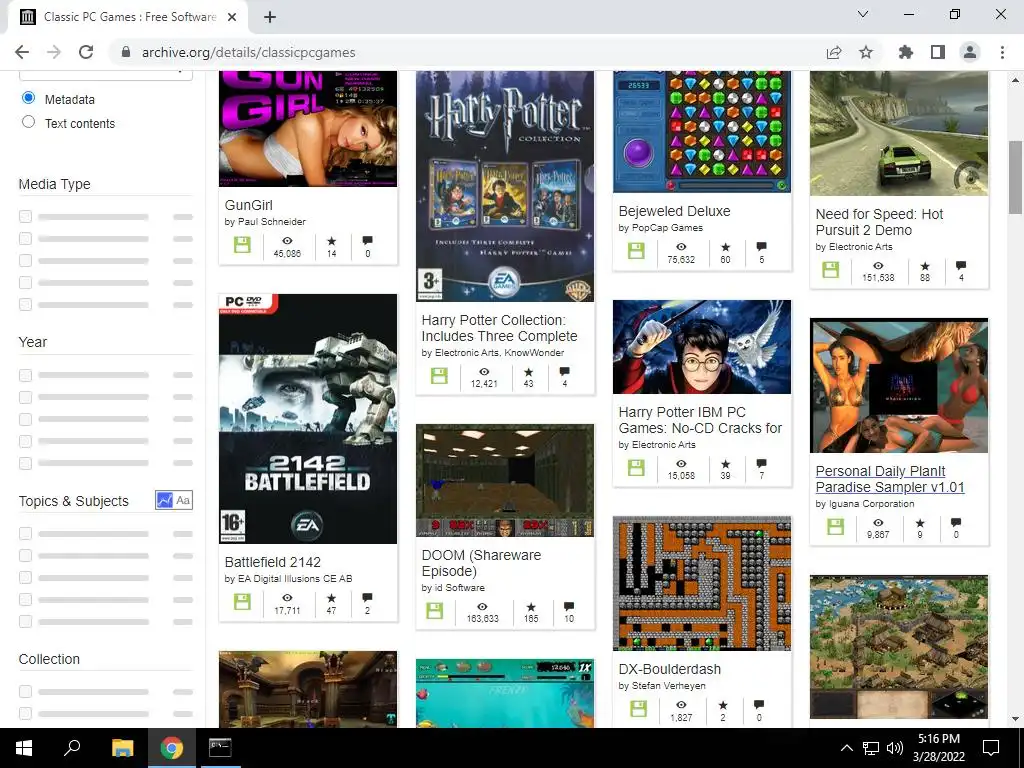The image size is (1024, 768).
Task: Open the Battlefield 2142 cover thumbnail
Action: click(308, 419)
